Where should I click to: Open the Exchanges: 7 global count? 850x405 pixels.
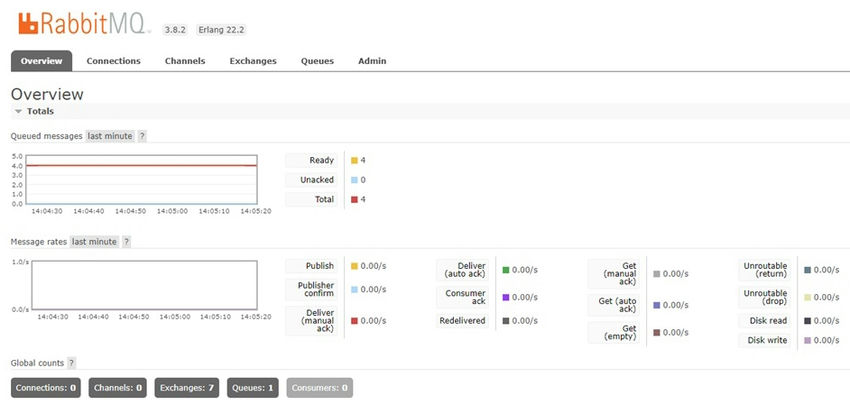pos(187,388)
